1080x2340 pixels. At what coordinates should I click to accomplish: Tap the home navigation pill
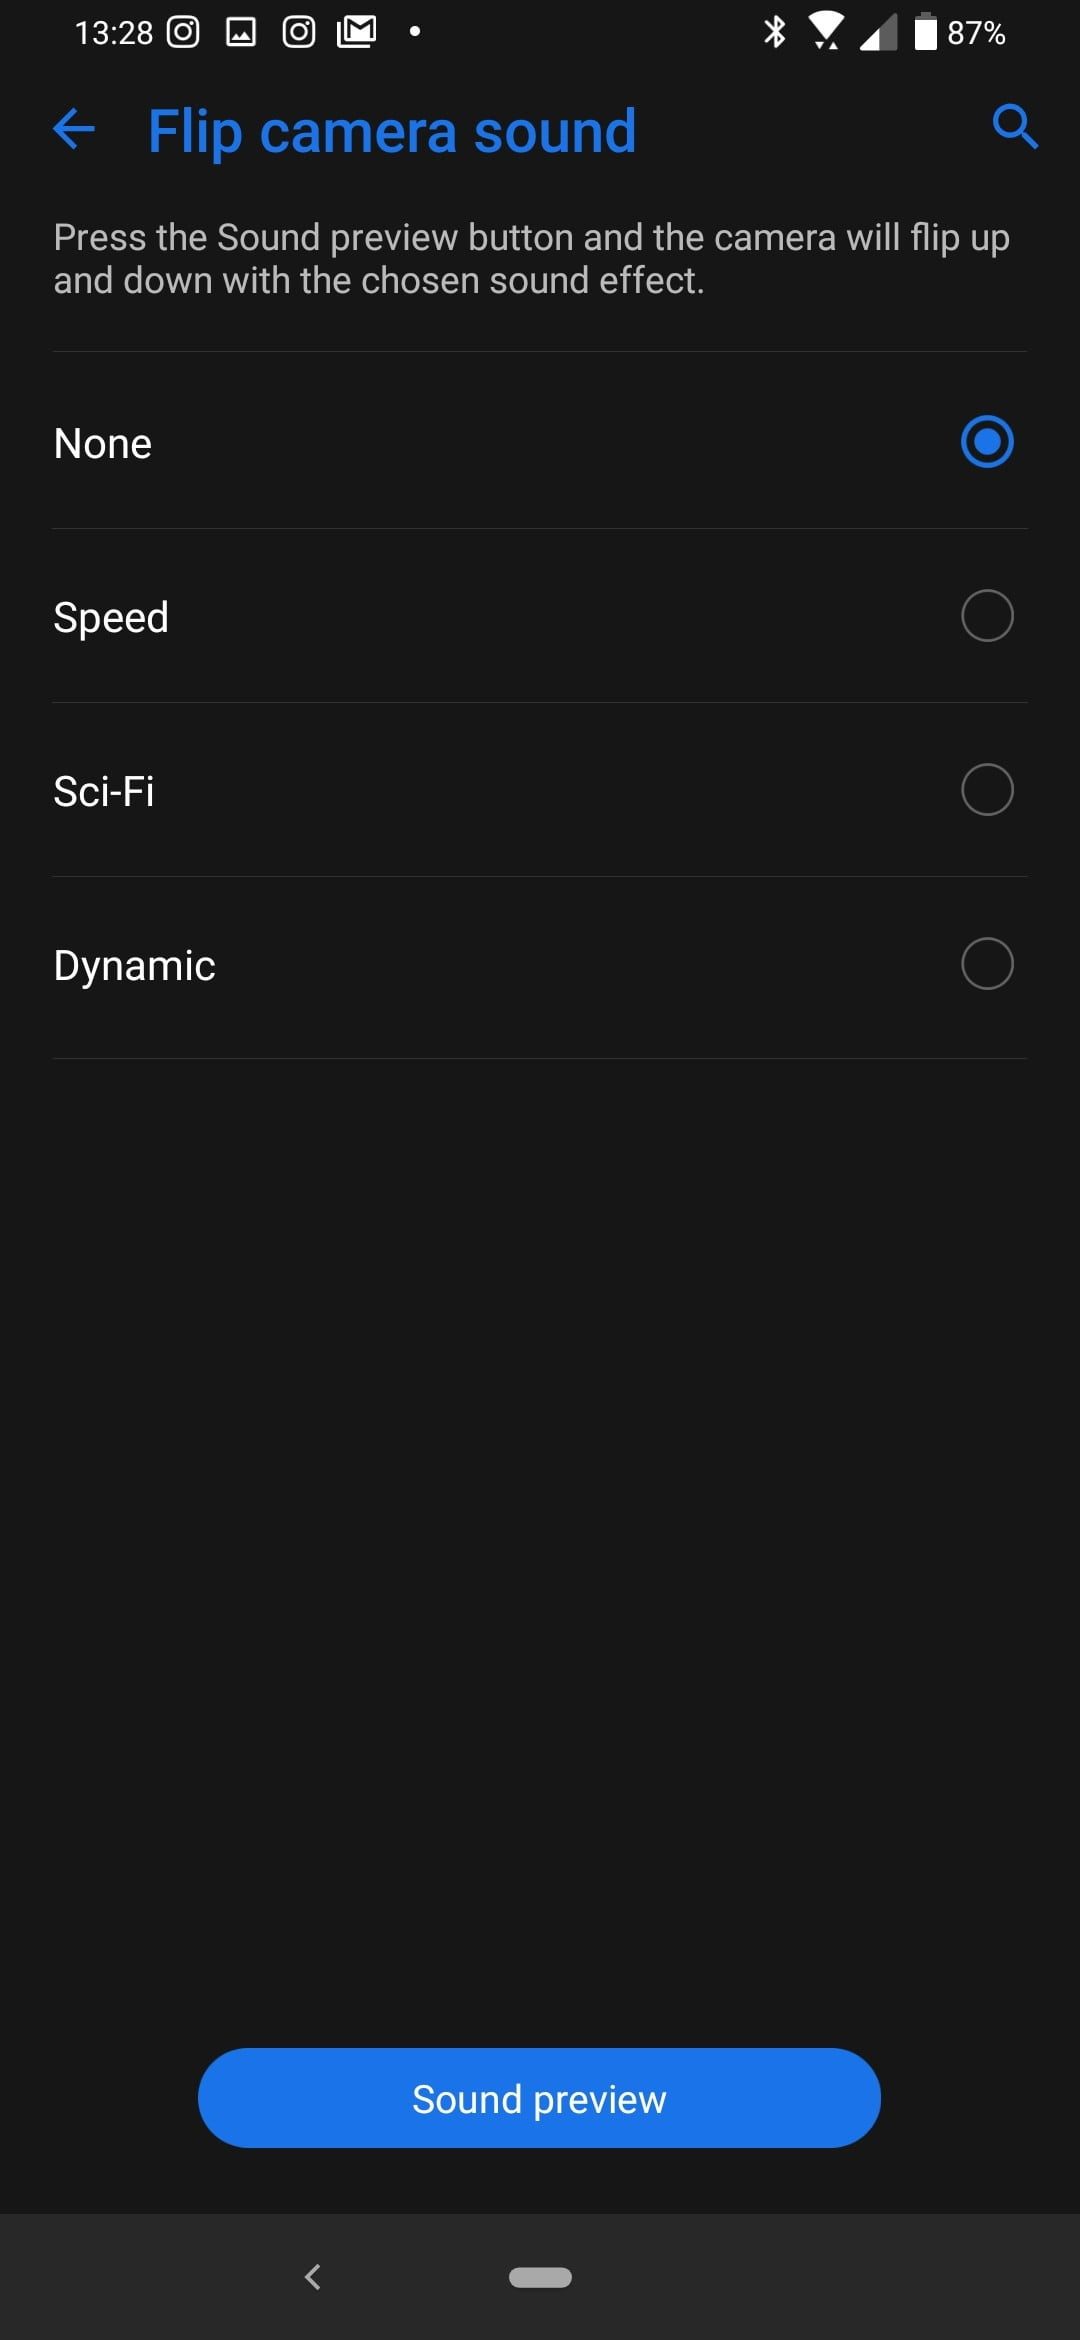pos(540,2277)
